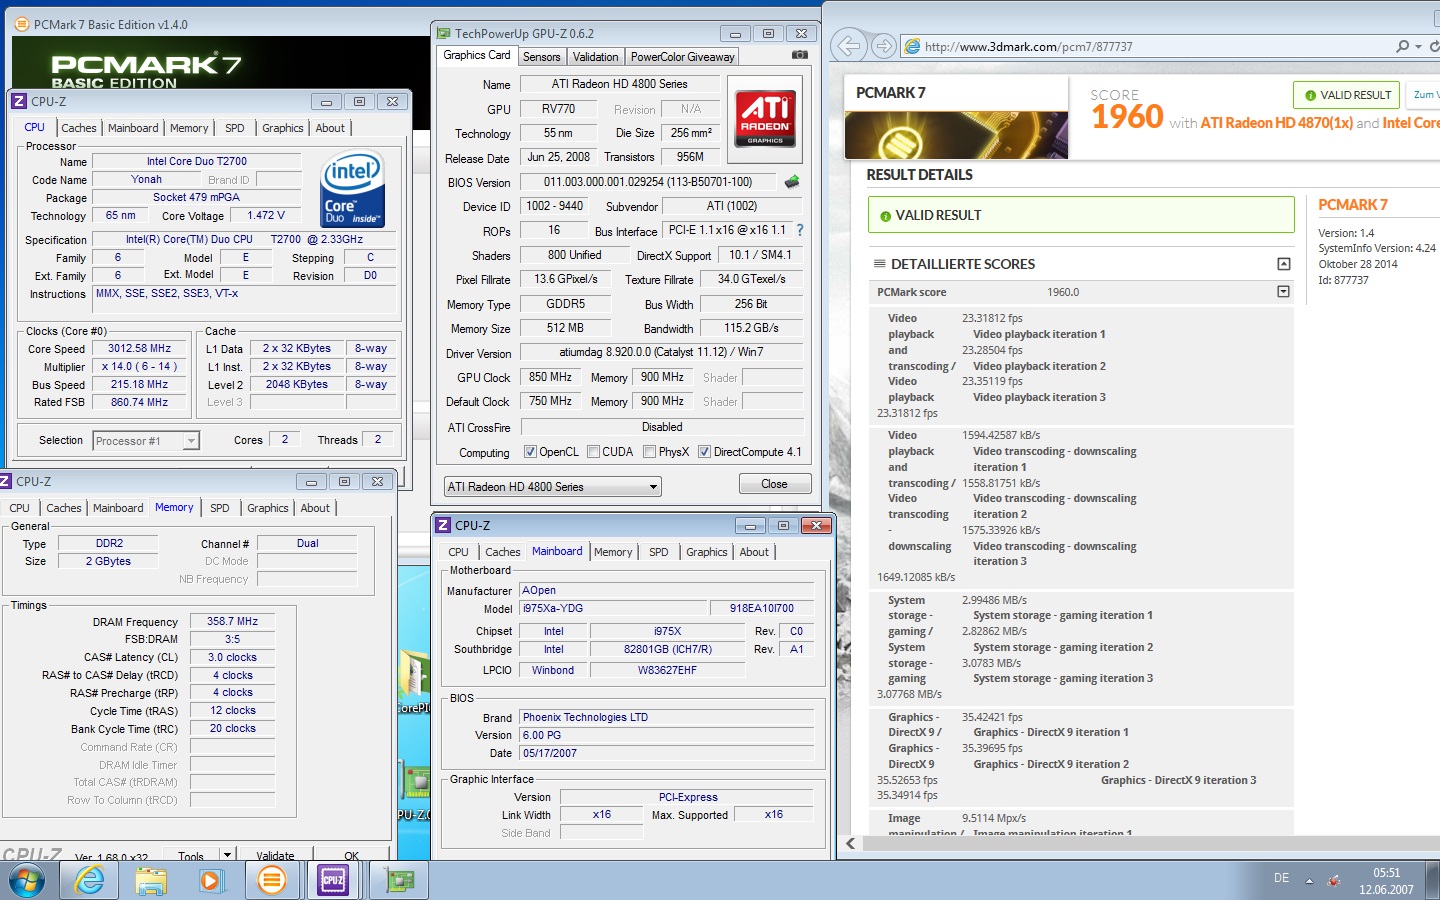Screen dimensions: 1440x900
Task: Click the VALID RESULT button near the score
Action: coord(1346,95)
